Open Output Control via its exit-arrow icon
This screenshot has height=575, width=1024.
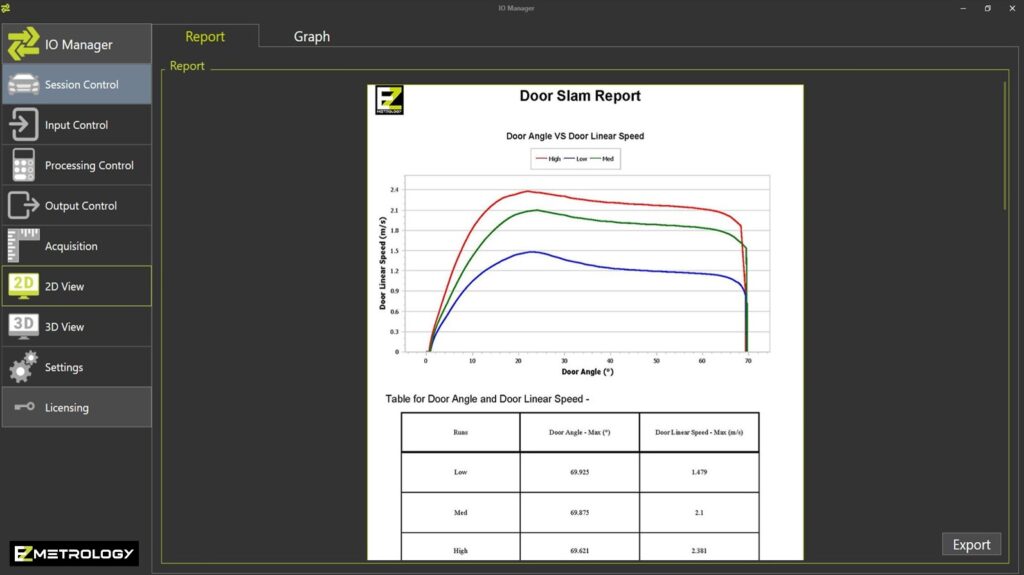(24, 206)
